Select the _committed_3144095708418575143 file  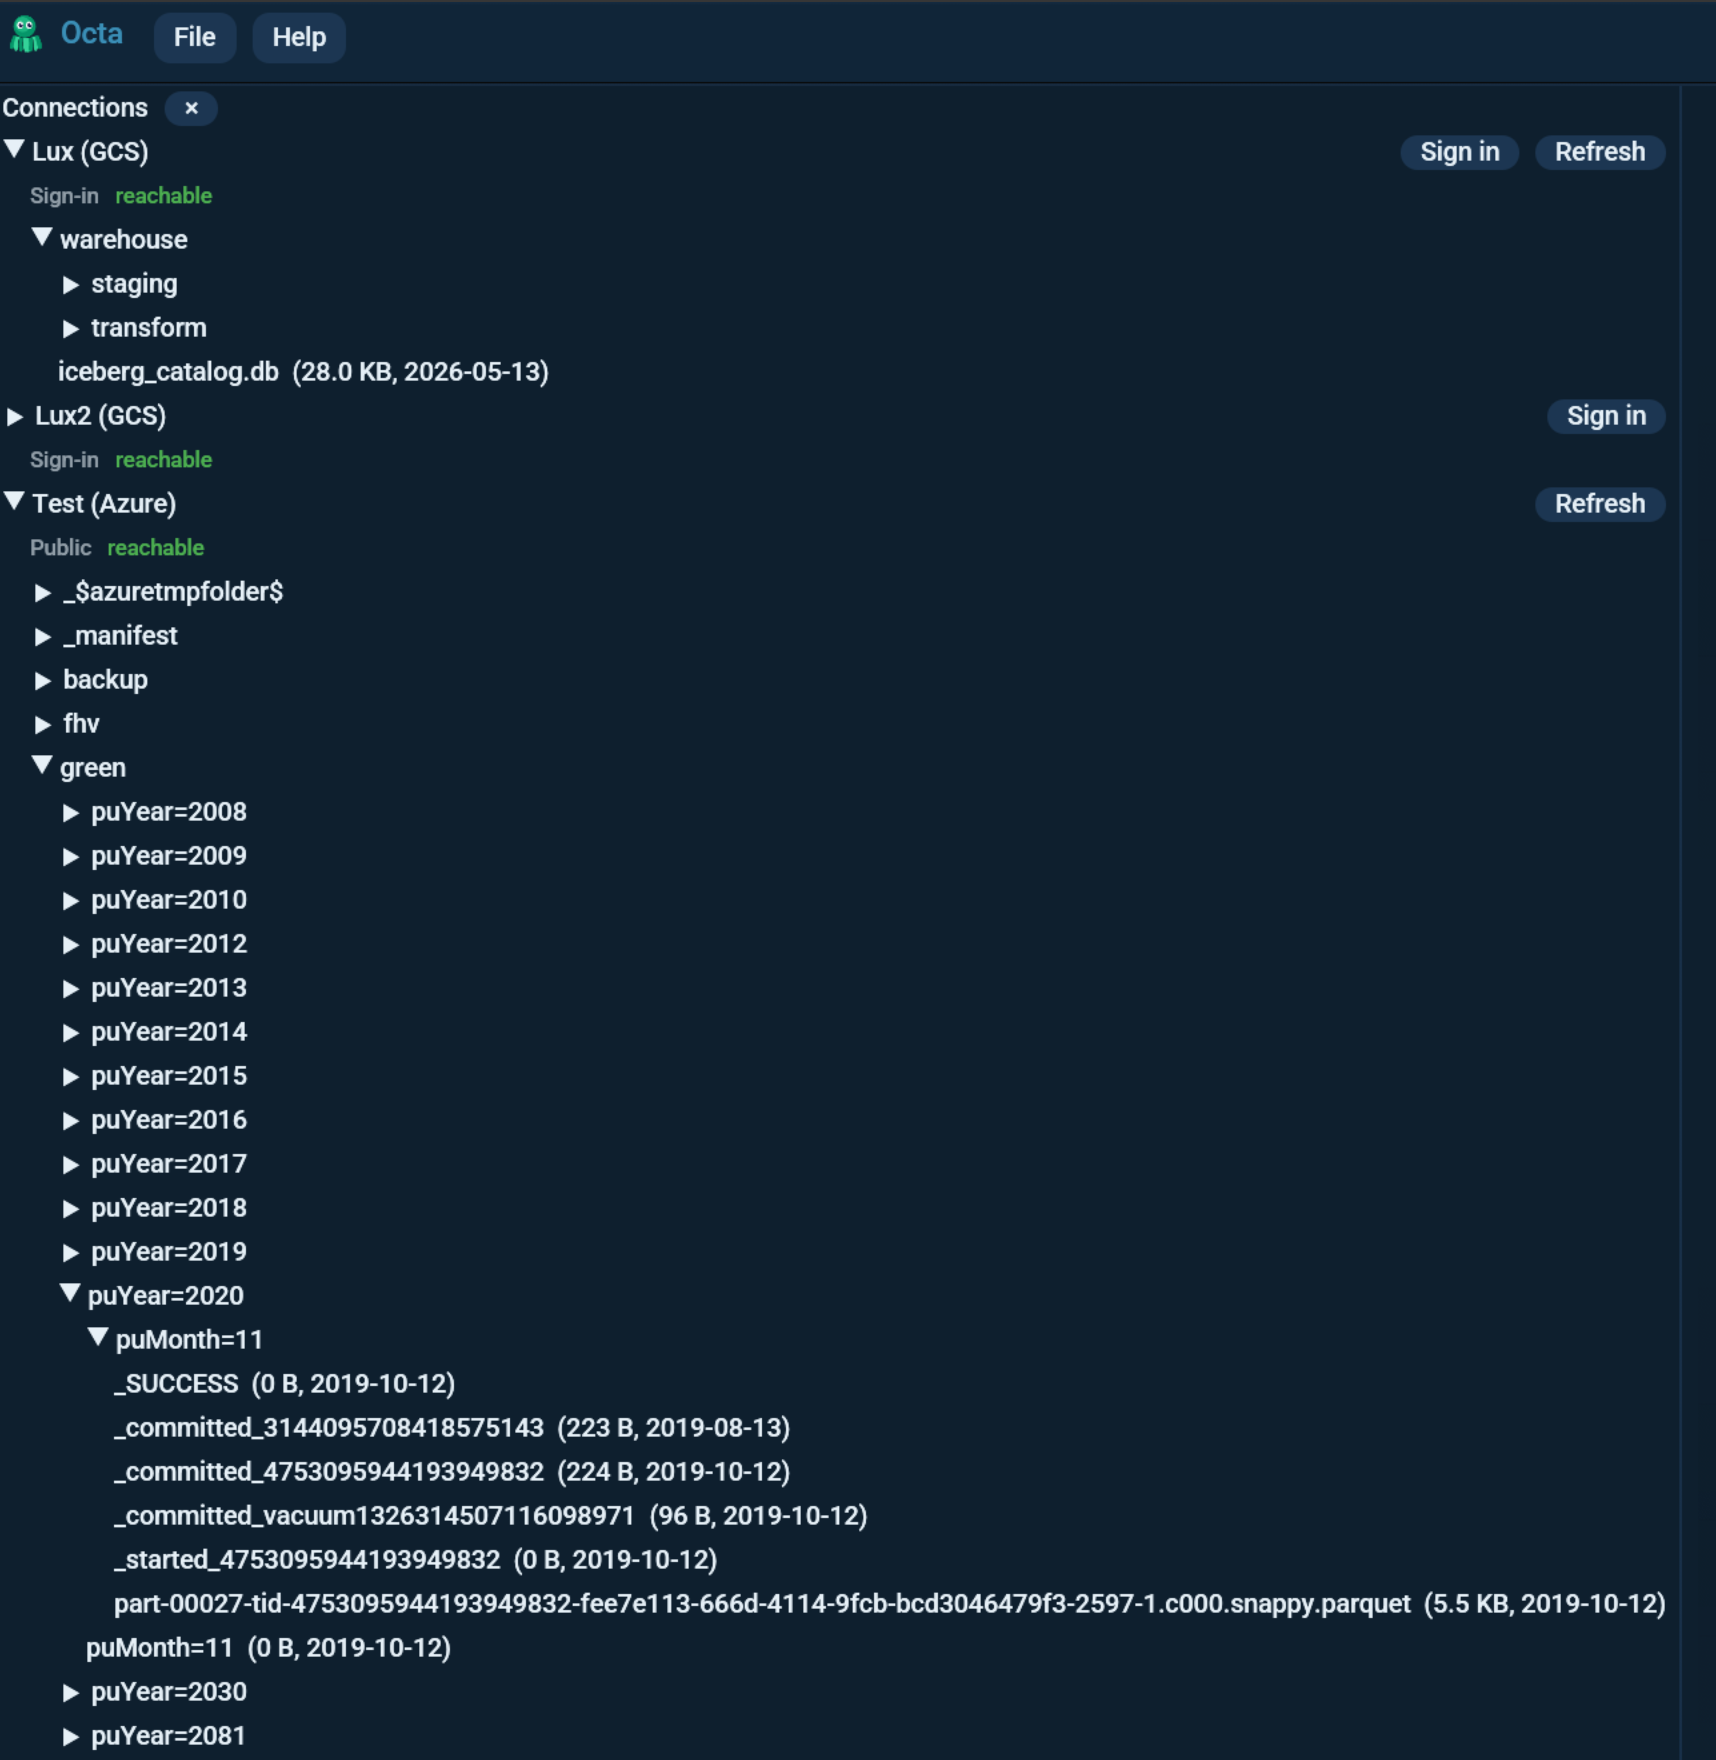click(452, 1428)
